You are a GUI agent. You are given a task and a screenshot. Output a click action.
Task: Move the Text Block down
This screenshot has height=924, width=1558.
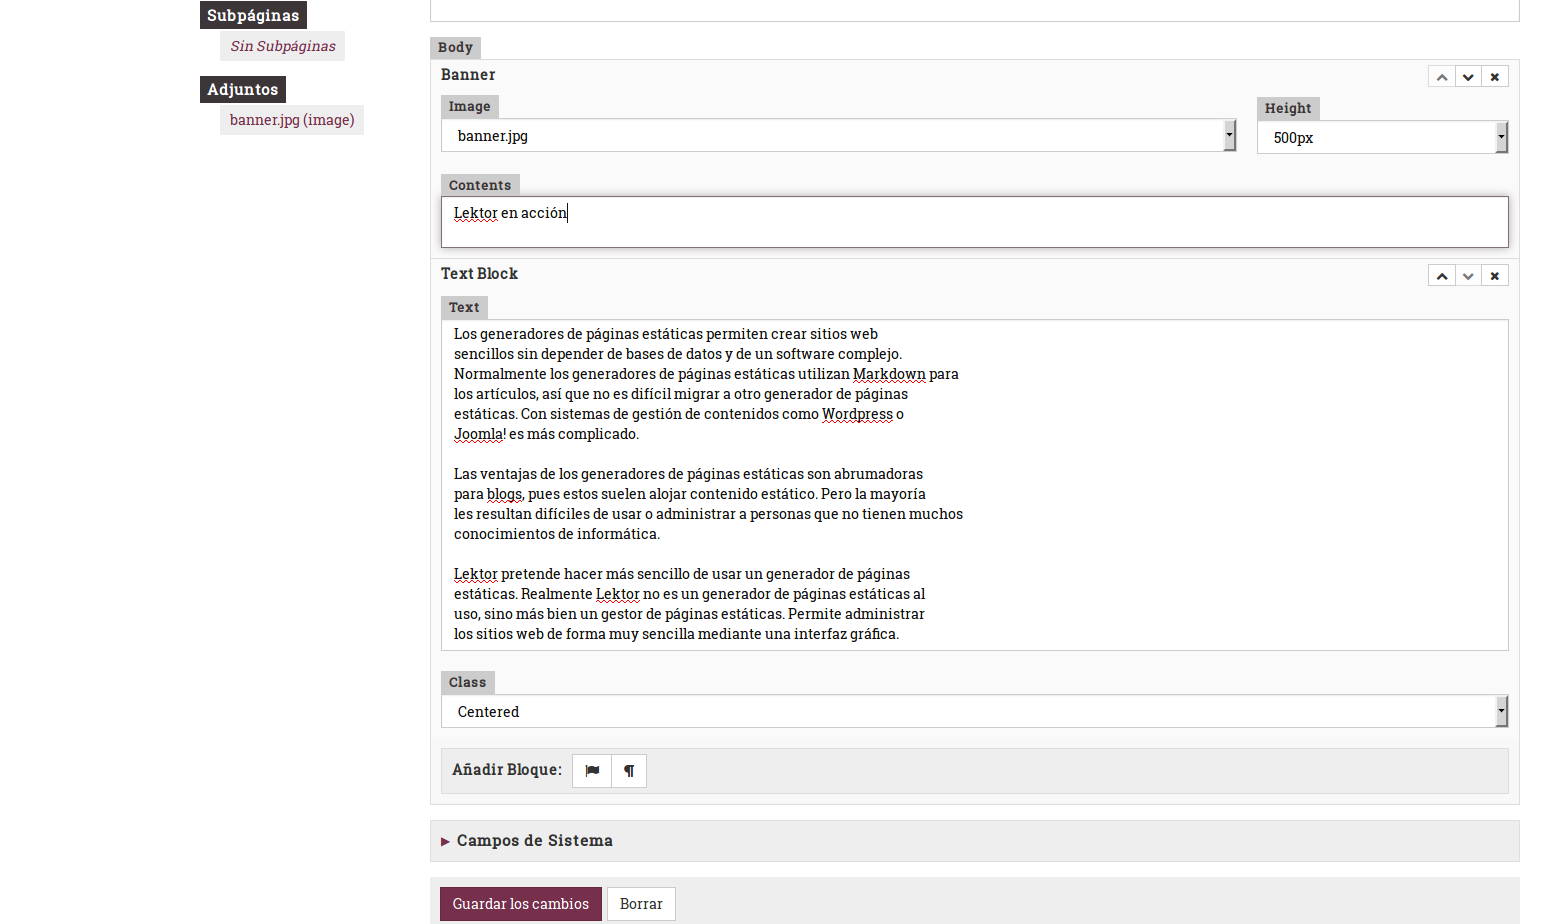(x=1468, y=276)
